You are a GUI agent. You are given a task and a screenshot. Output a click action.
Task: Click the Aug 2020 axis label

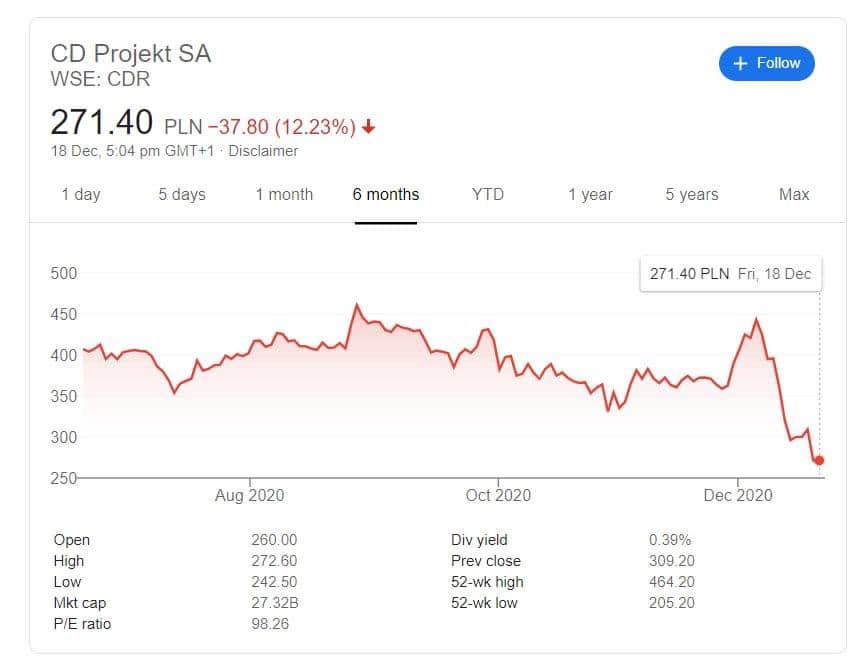pyautogui.click(x=250, y=495)
